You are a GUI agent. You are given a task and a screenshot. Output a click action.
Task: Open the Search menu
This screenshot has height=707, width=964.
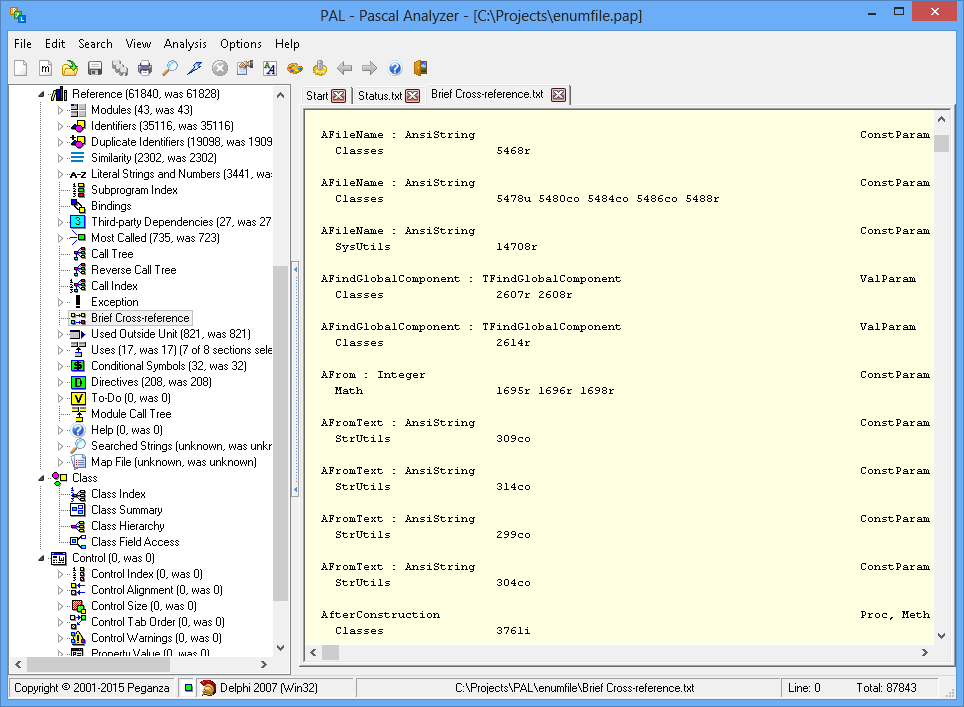click(x=95, y=44)
